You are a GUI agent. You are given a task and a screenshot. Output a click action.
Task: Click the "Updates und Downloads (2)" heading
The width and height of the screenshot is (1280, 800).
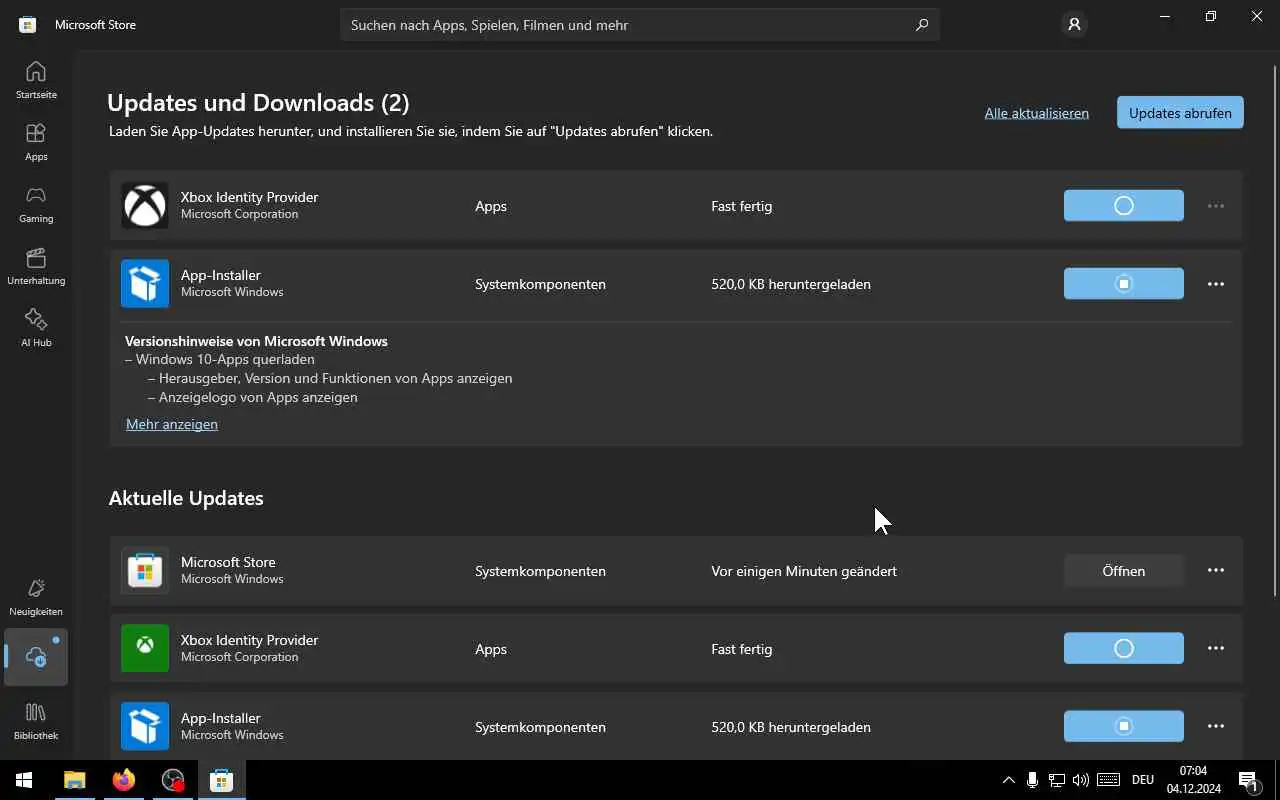click(258, 102)
